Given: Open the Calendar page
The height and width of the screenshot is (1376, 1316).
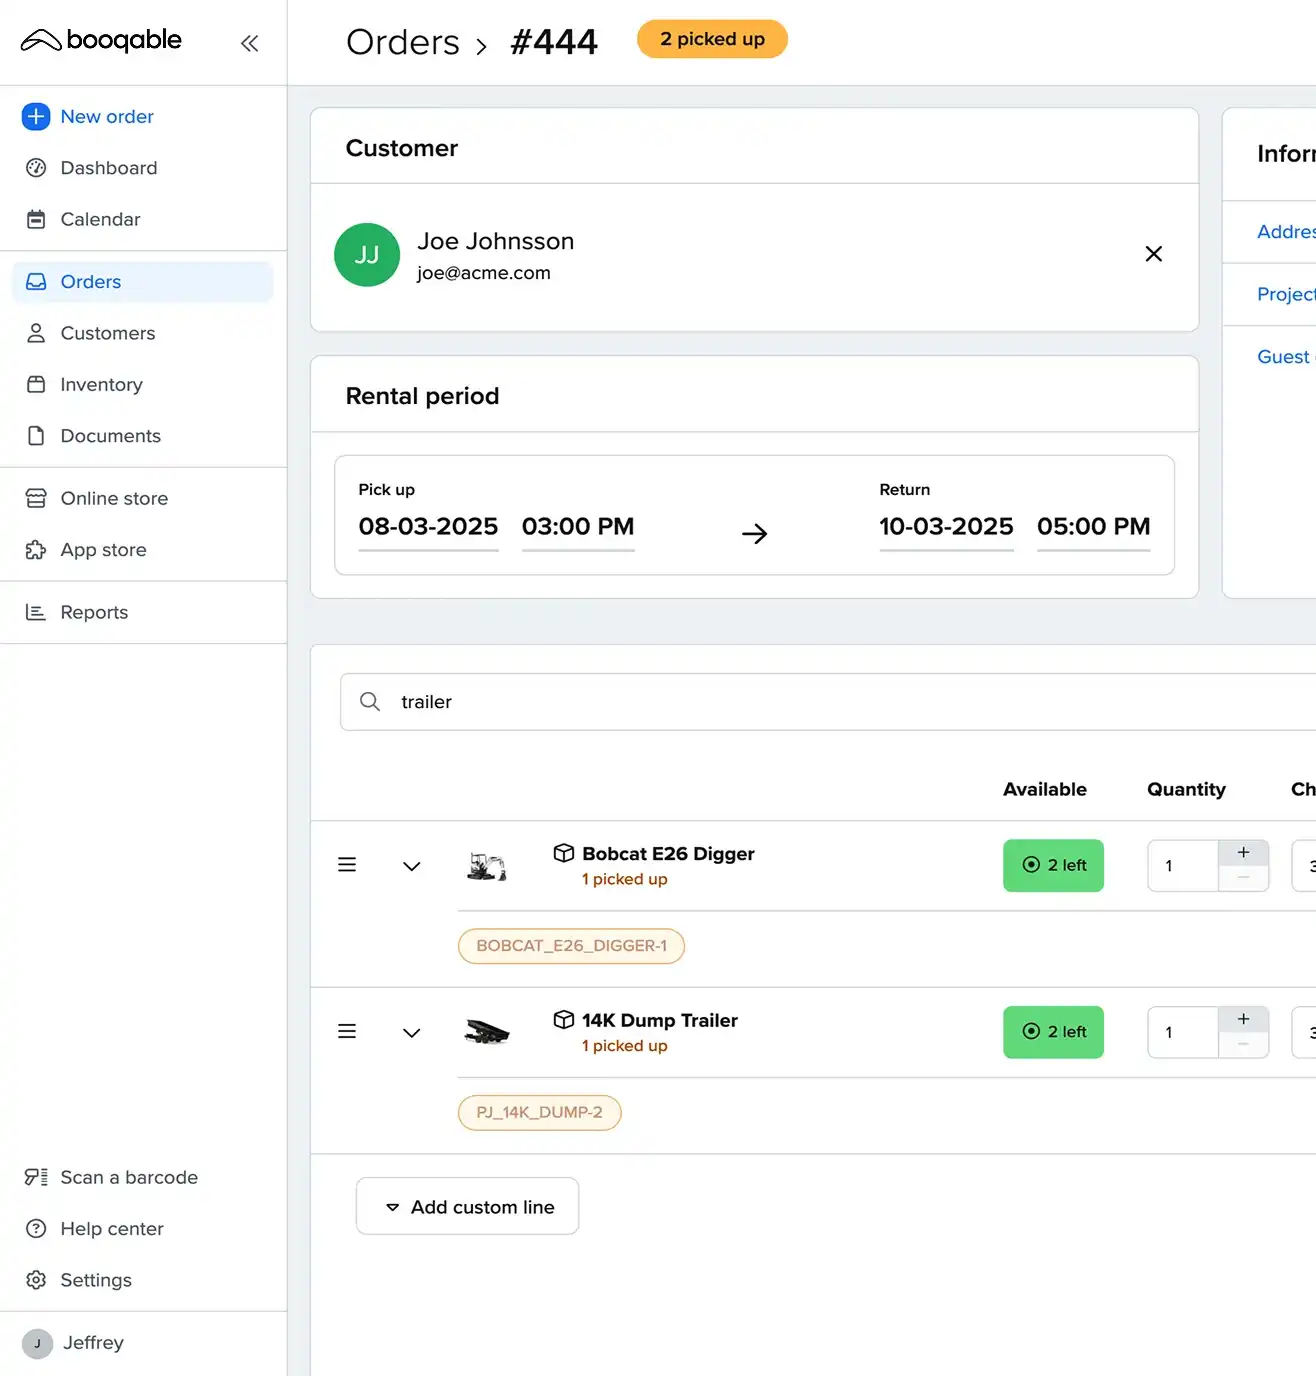Looking at the screenshot, I should (x=100, y=220).
